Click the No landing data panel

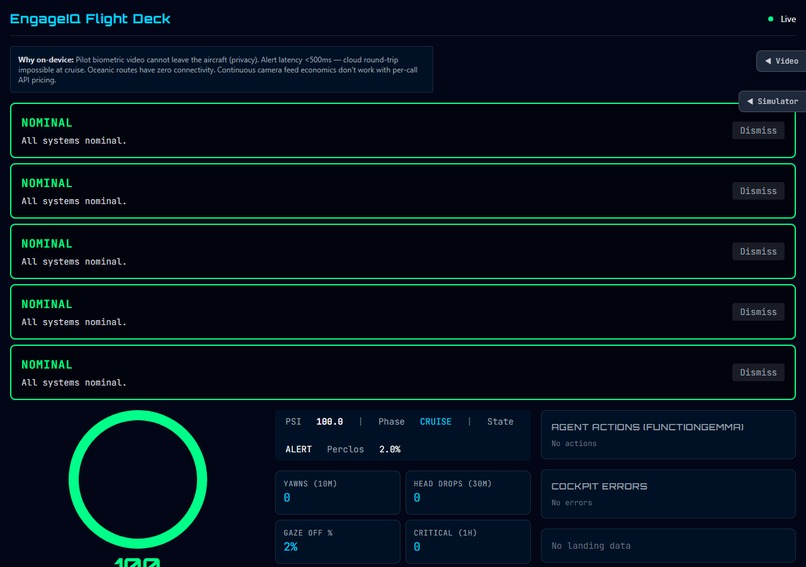[x=668, y=546]
